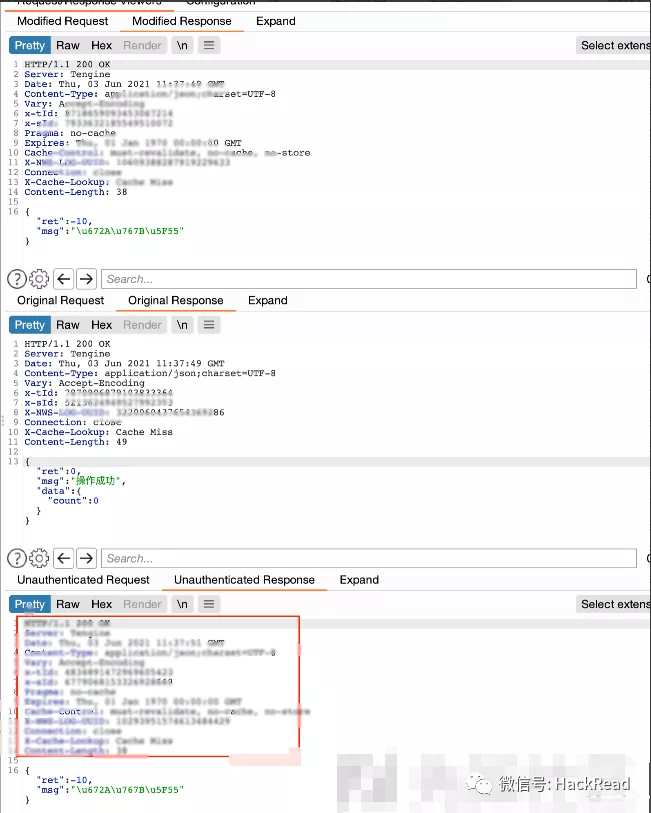The image size is (651, 813).
Task: Open Select extension dropdown in Modified Response pane
Action: [x=614, y=46]
